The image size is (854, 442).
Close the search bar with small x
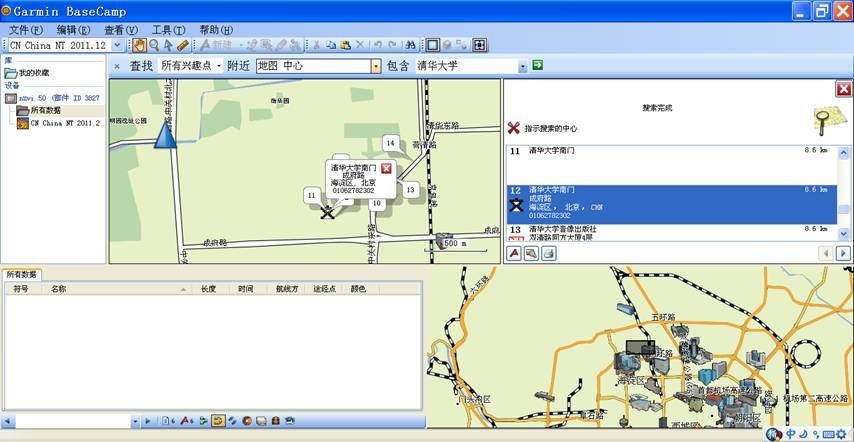[x=117, y=66]
